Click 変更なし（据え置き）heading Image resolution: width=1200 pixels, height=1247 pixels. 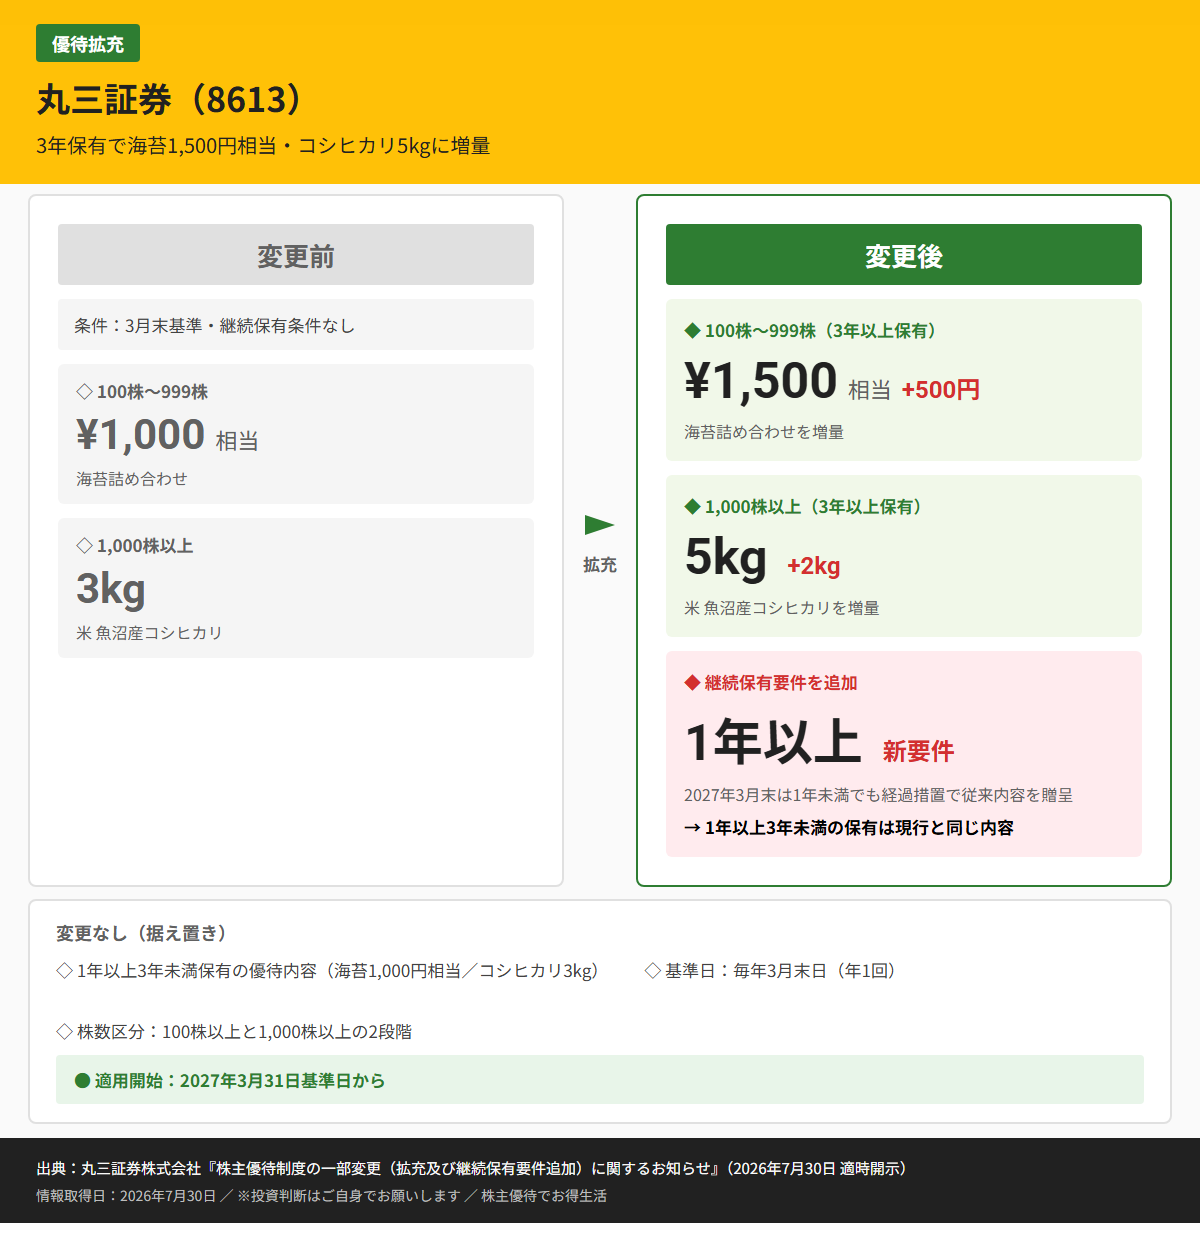point(141,933)
